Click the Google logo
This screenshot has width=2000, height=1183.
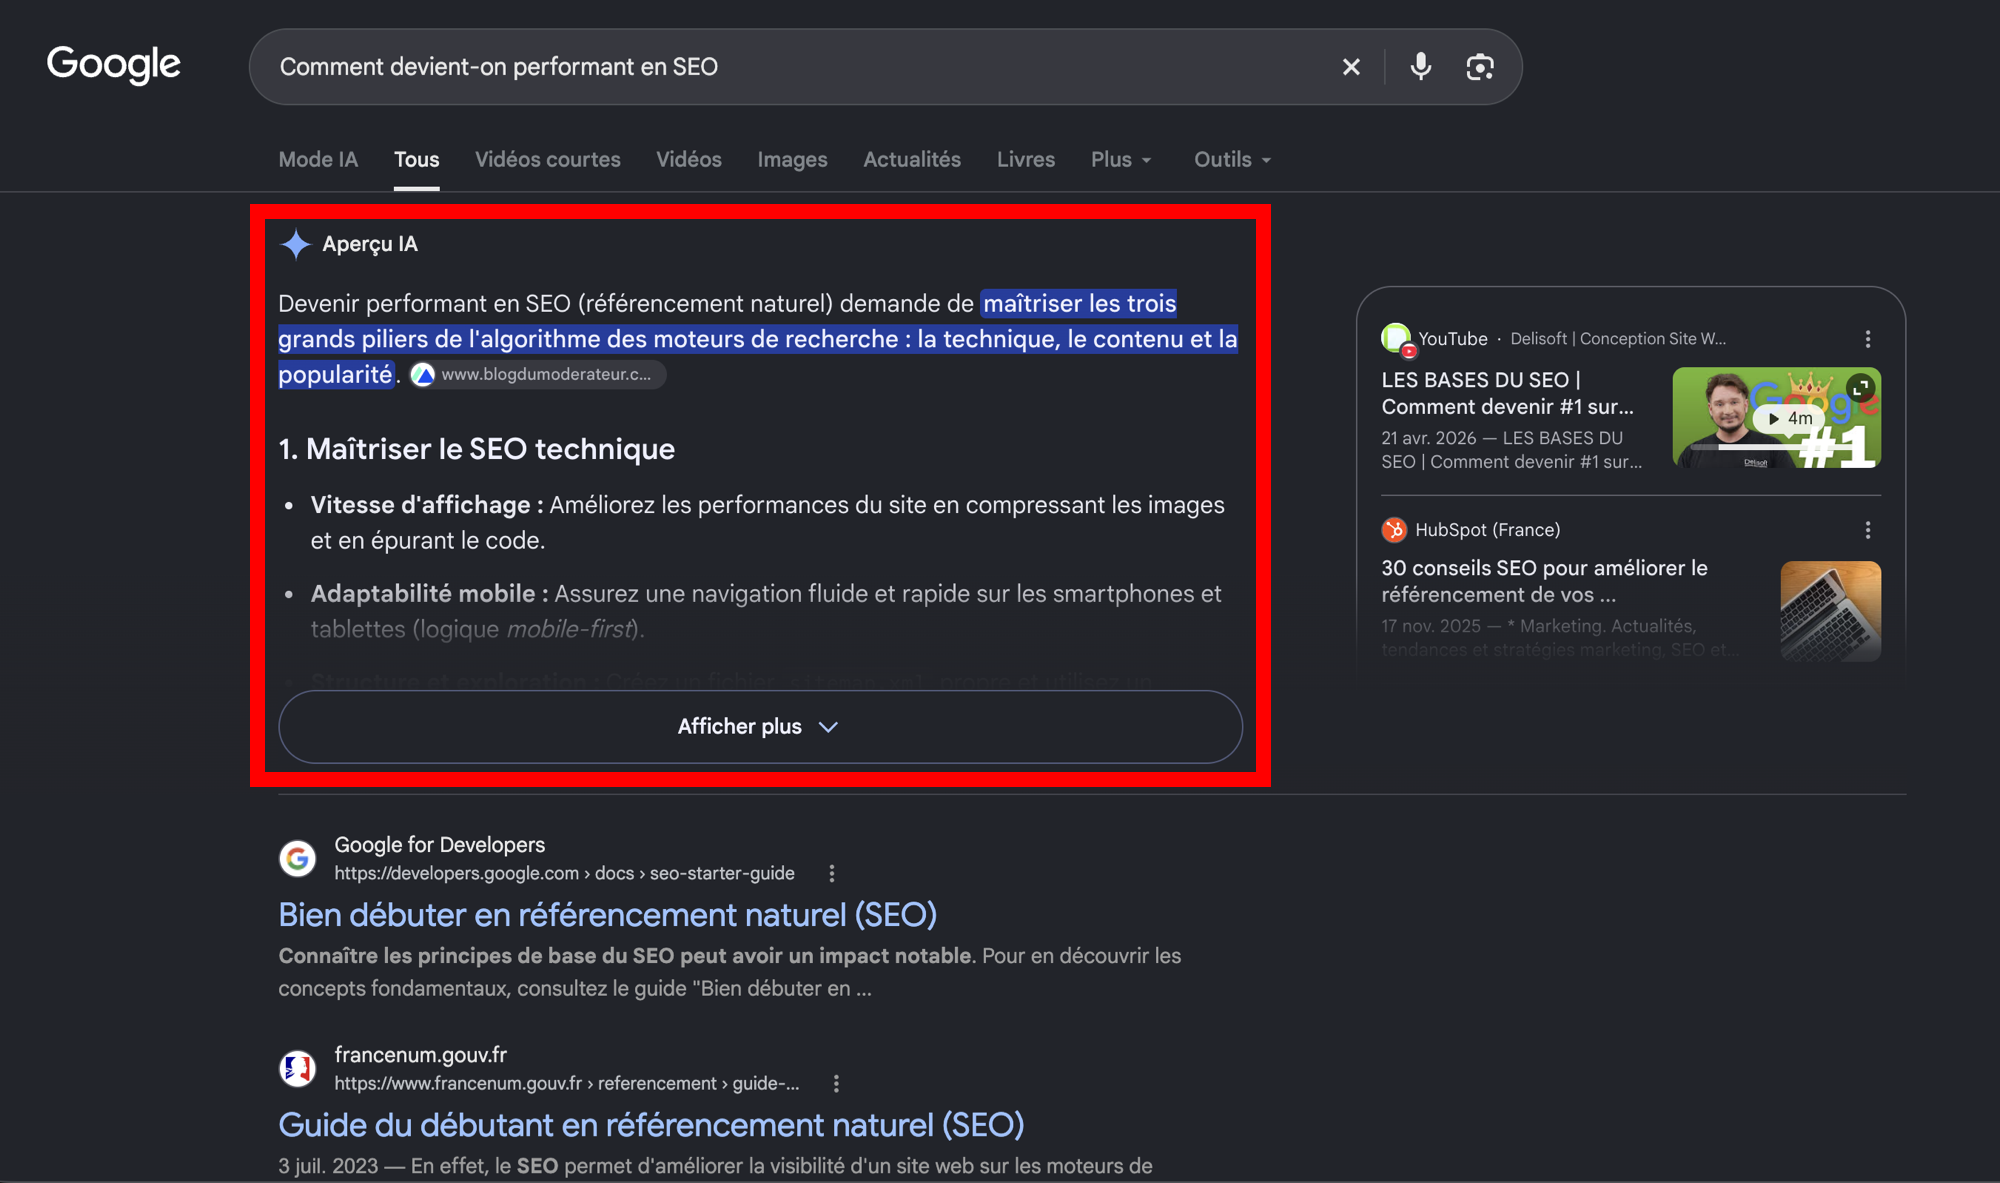coord(114,65)
